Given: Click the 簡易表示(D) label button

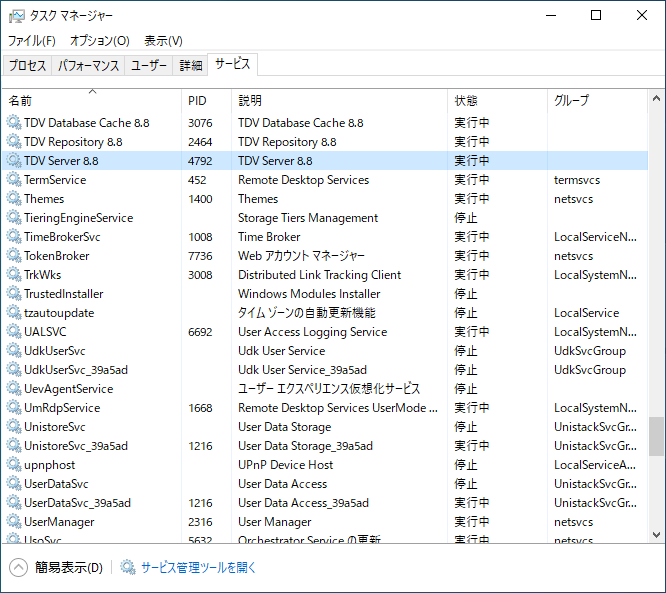Looking at the screenshot, I should tap(69, 568).
